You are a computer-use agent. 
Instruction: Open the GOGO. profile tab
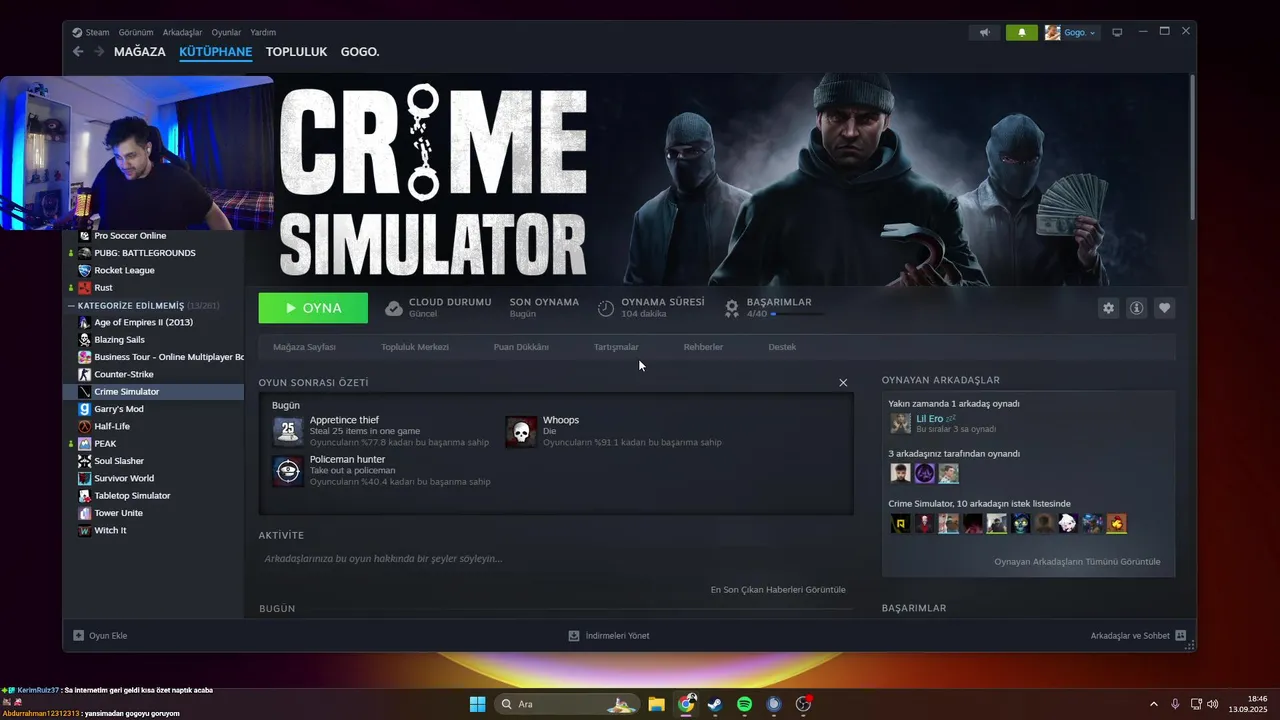point(360,52)
